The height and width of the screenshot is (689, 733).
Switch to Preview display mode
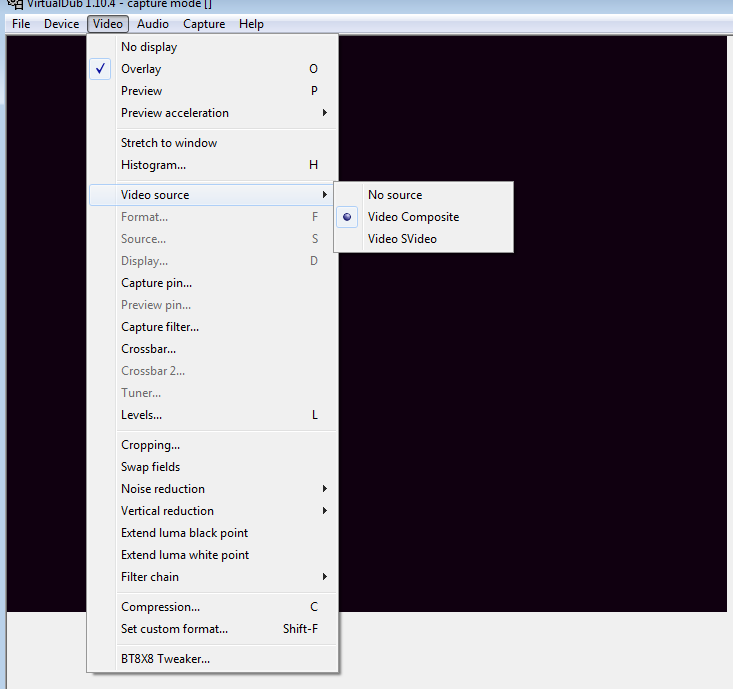[213, 91]
